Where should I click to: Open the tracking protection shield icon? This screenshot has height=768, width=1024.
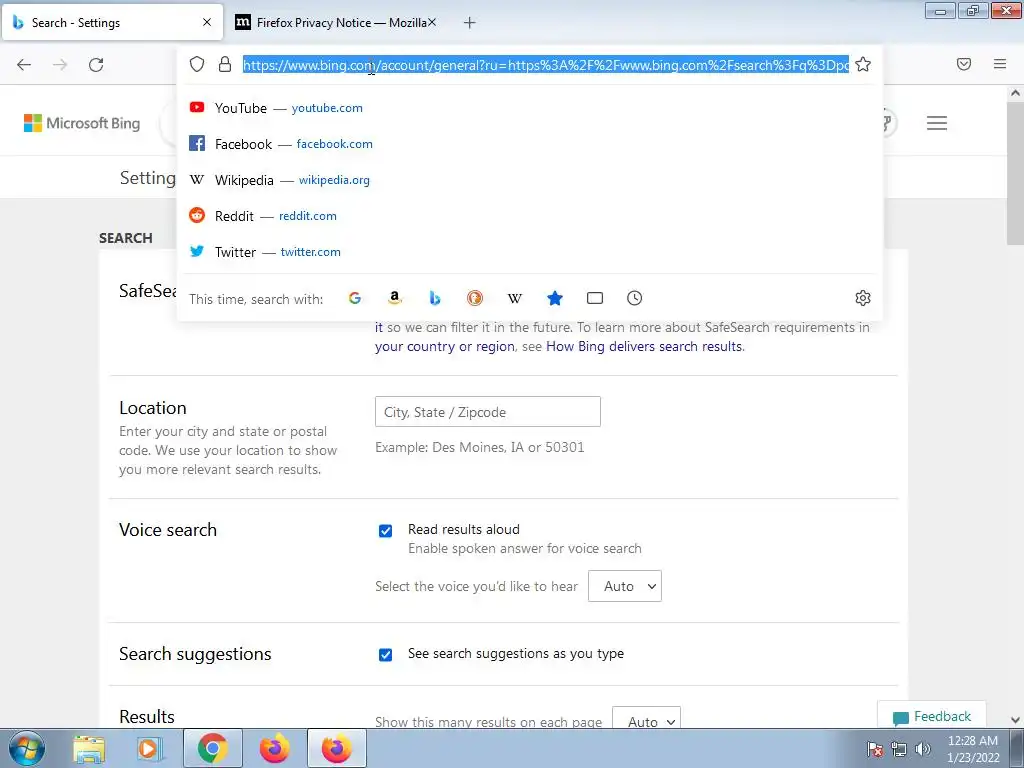197,64
